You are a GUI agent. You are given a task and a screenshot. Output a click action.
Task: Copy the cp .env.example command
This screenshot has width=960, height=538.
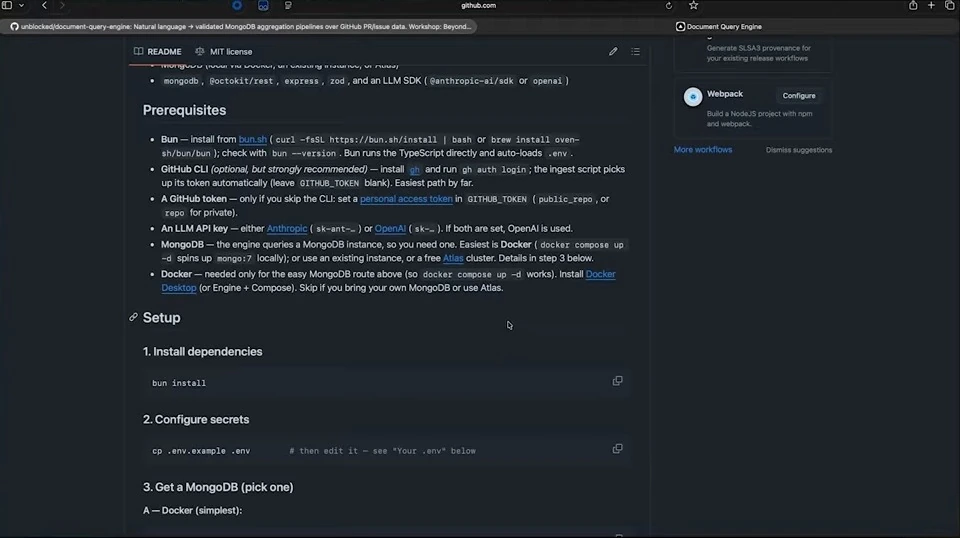coord(617,449)
